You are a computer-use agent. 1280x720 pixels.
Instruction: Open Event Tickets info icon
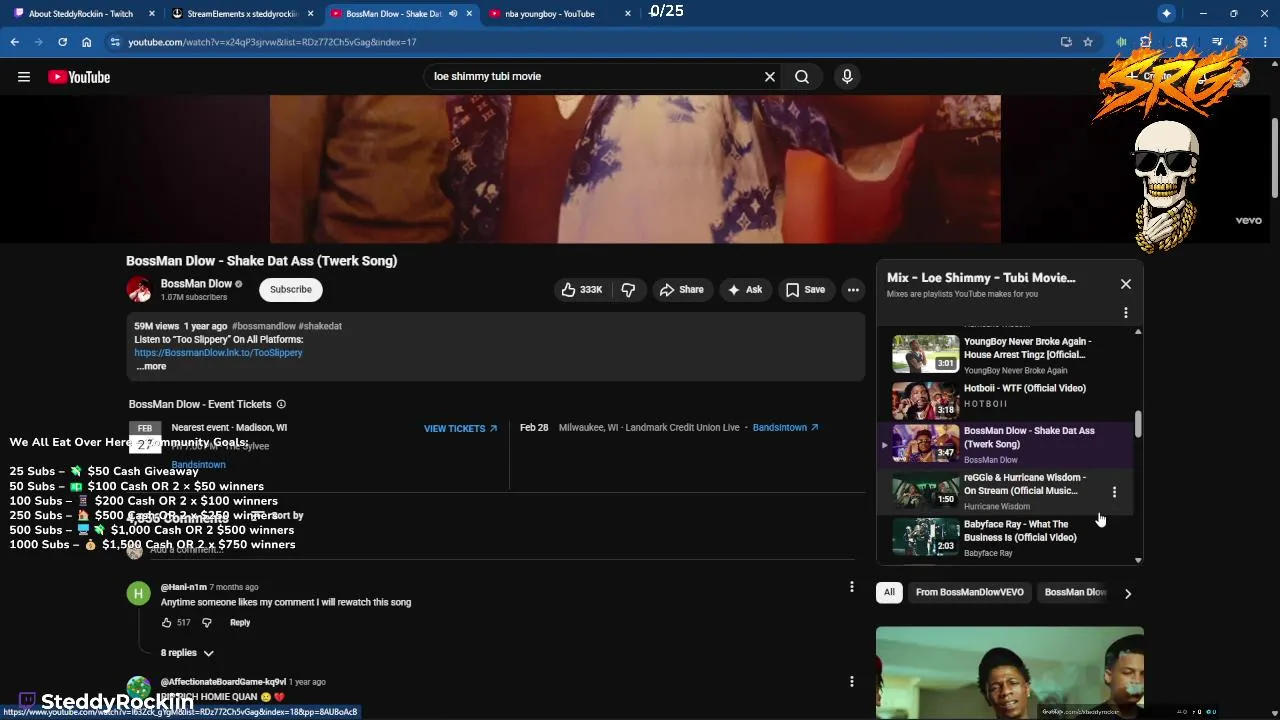coord(281,404)
